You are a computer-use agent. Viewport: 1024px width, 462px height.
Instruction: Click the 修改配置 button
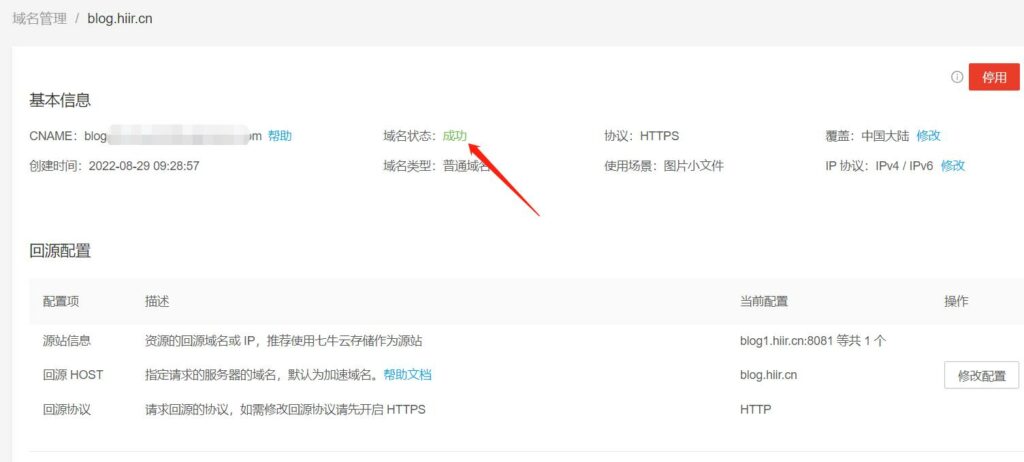coord(982,376)
